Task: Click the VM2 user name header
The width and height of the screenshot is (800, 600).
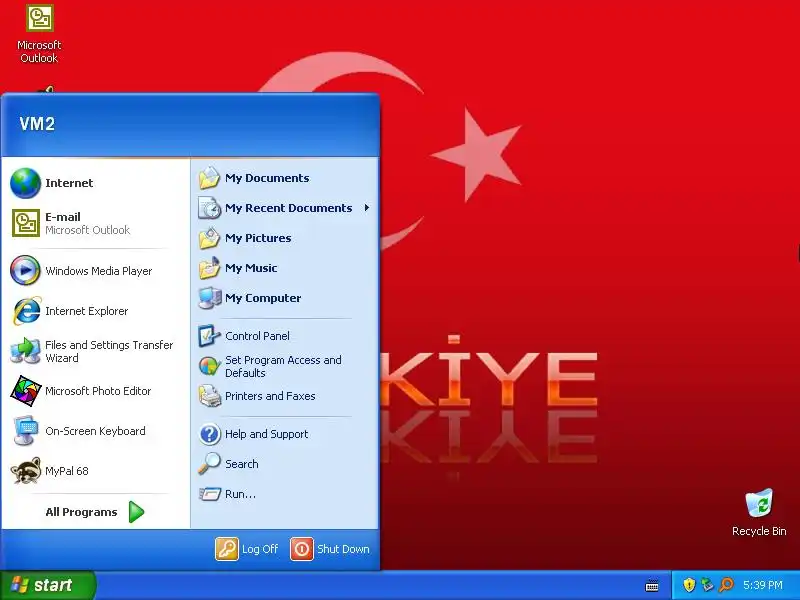Action: [37, 124]
